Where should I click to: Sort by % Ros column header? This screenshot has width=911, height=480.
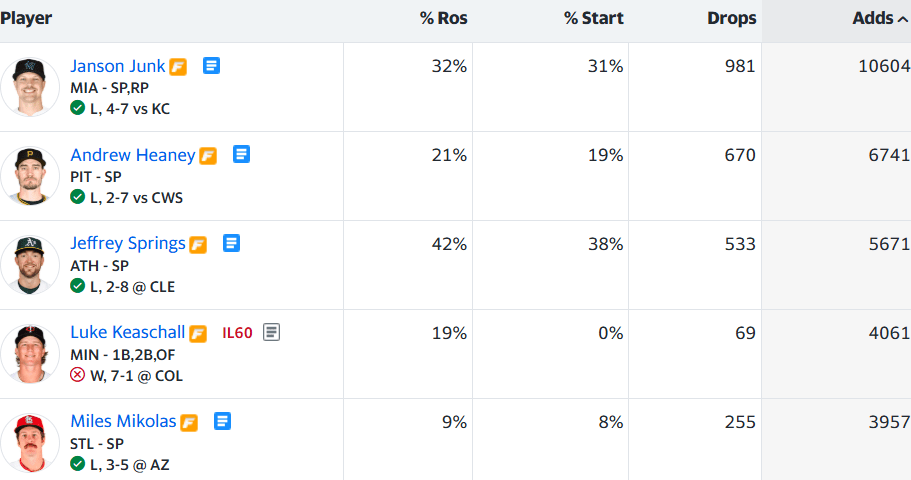coord(444,19)
